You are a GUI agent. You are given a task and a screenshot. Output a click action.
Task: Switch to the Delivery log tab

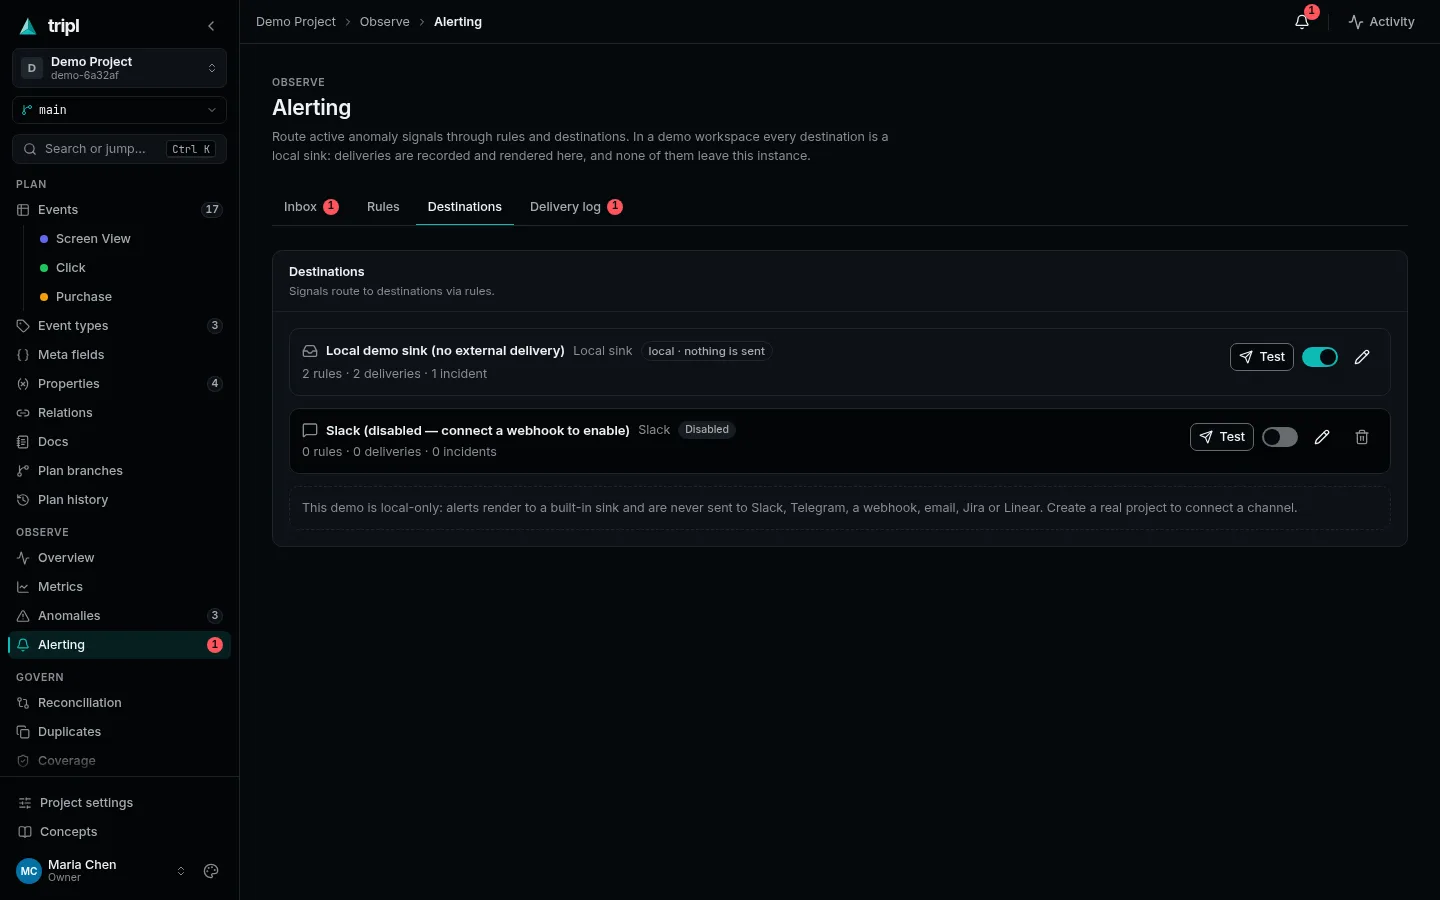576,207
